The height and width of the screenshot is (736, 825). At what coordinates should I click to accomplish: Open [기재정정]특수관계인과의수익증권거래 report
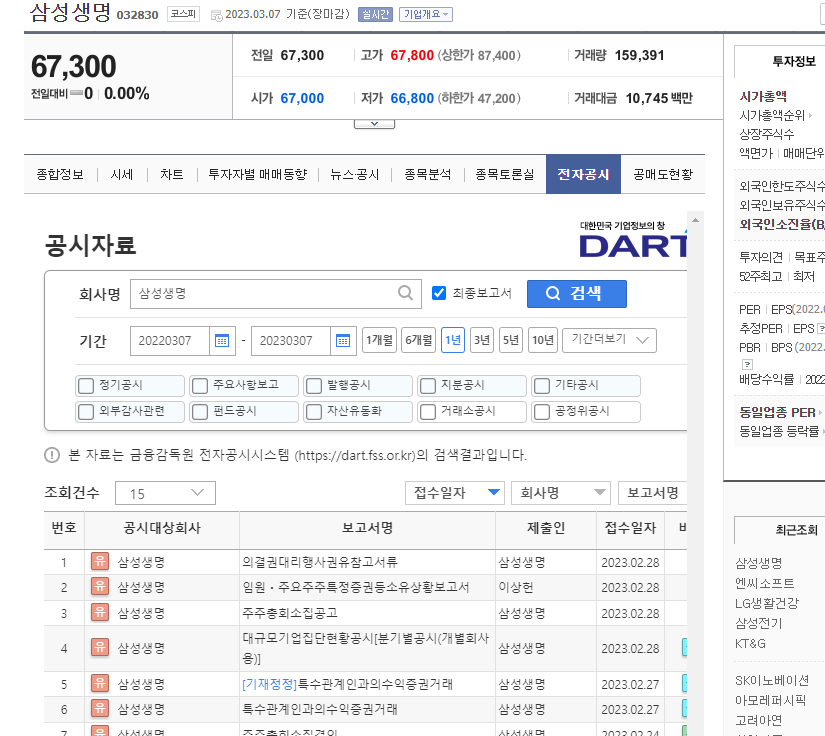347,684
